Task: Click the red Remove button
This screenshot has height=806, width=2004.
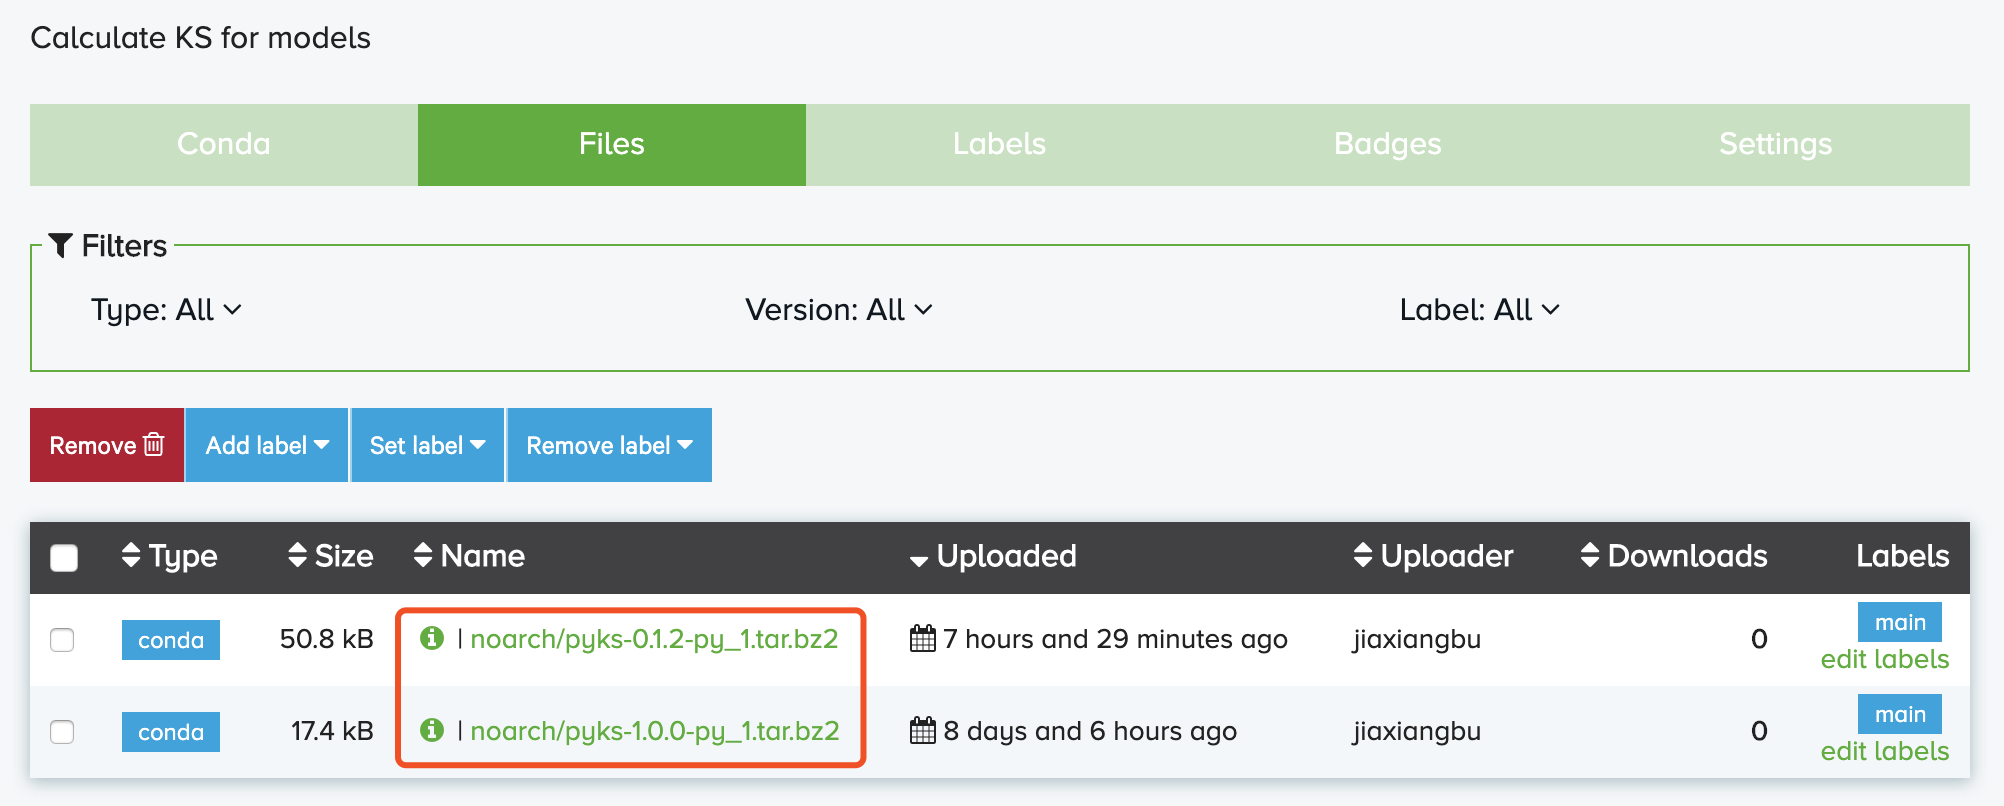Action: [107, 445]
